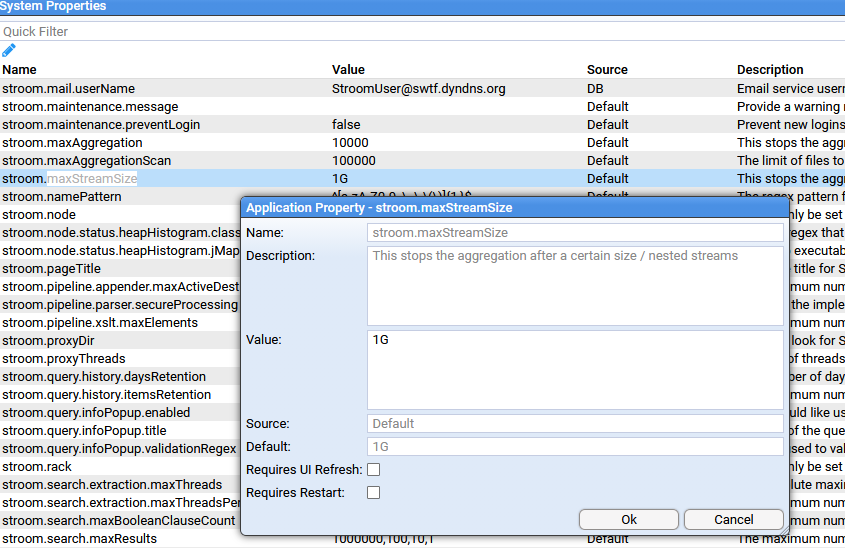The width and height of the screenshot is (845, 548).
Task: Select the stroom.maintenance.preventLogin property
Action: click(x=101, y=125)
